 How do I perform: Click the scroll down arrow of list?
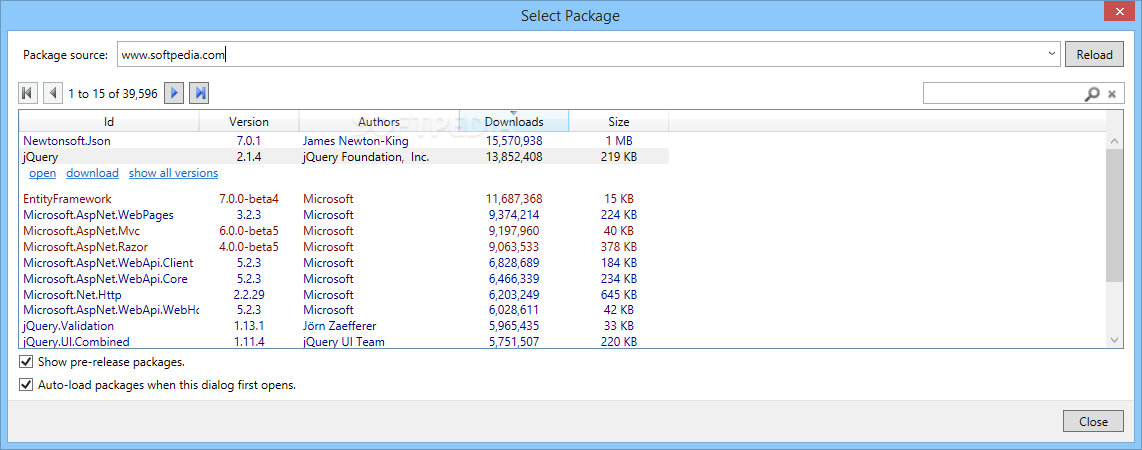click(1114, 340)
